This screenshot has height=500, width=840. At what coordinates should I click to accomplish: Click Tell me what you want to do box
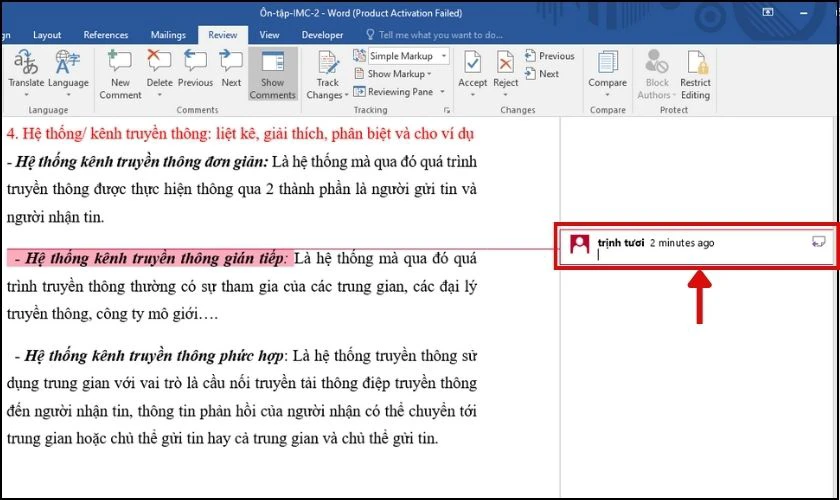pyautogui.click(x=434, y=35)
